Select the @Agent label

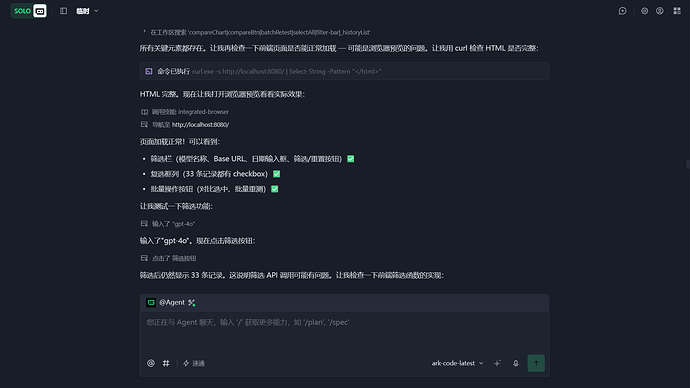tap(172, 303)
